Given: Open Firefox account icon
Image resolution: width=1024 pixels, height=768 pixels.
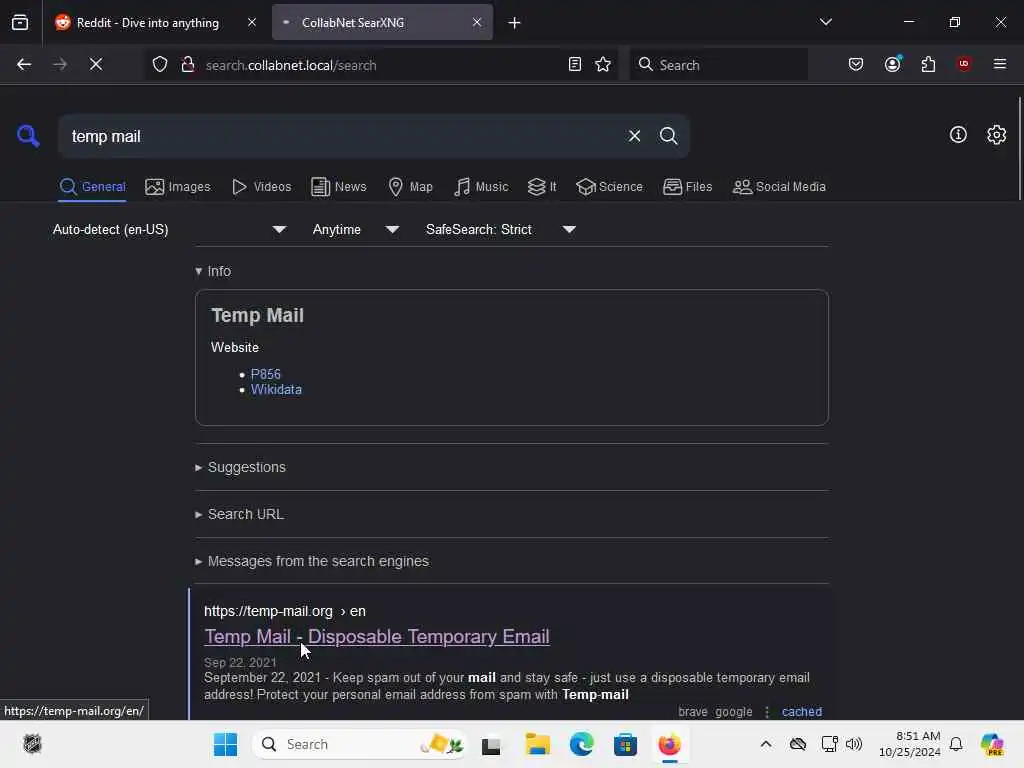Looking at the screenshot, I should click(892, 64).
